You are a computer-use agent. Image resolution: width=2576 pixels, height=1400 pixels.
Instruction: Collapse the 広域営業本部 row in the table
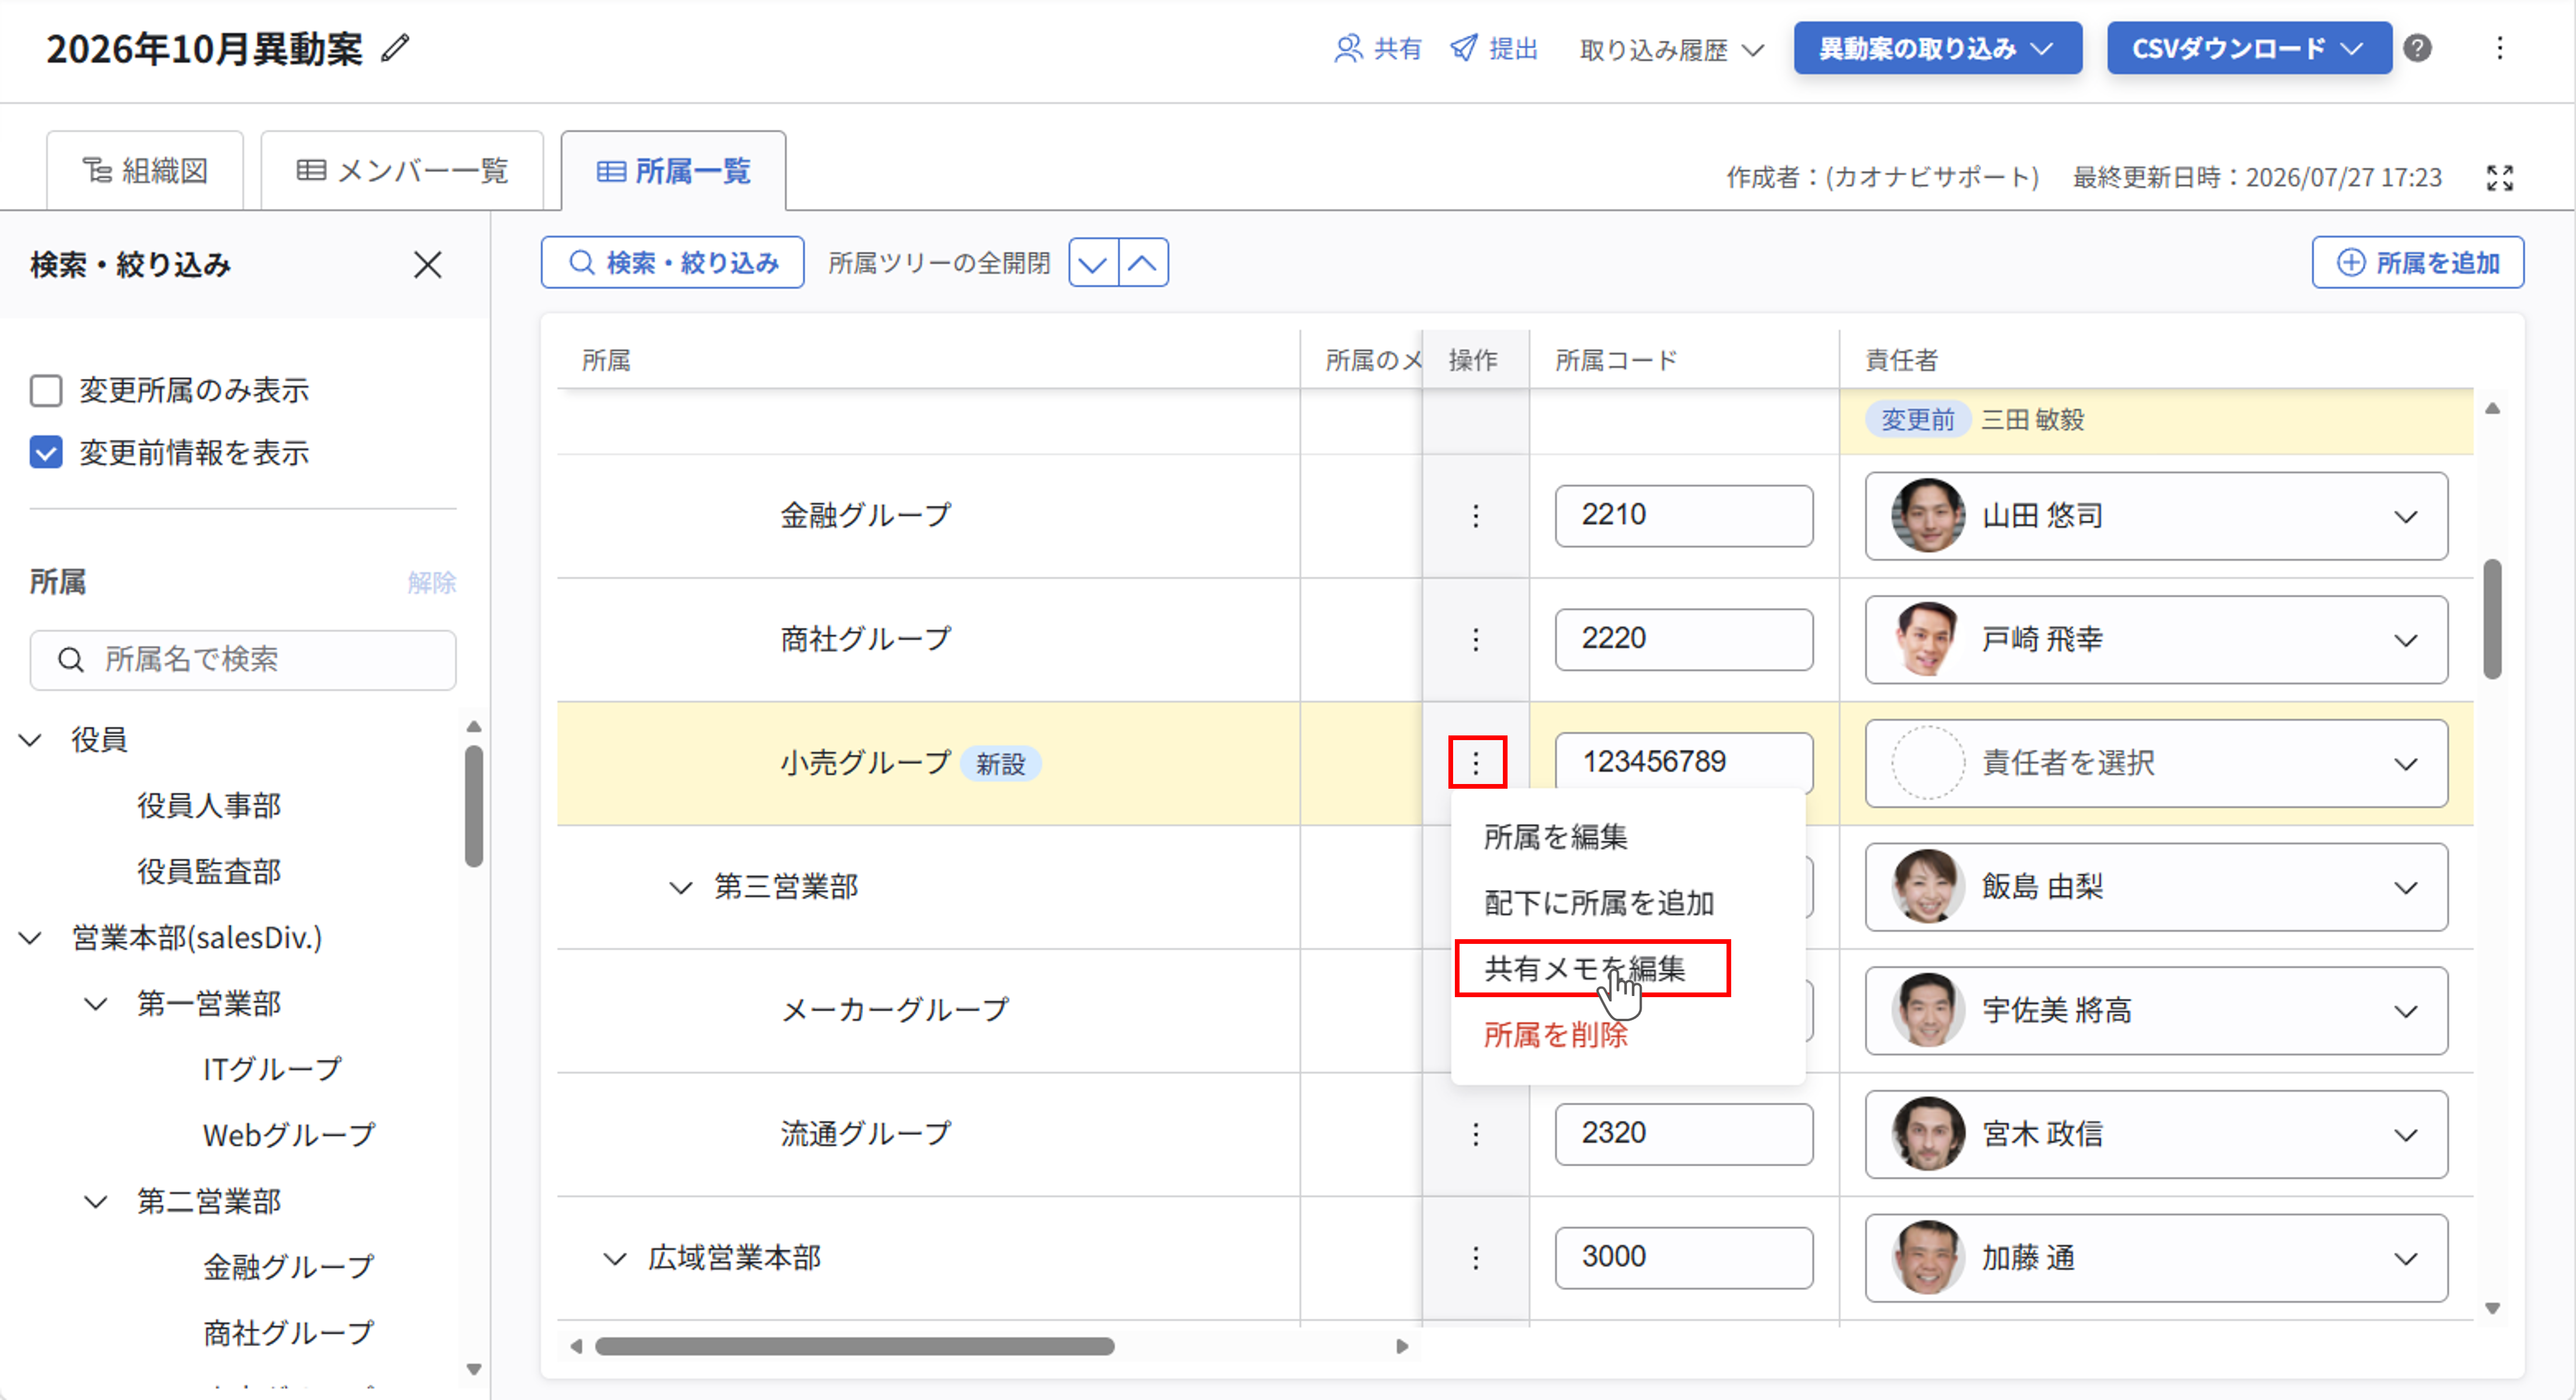(x=614, y=1259)
